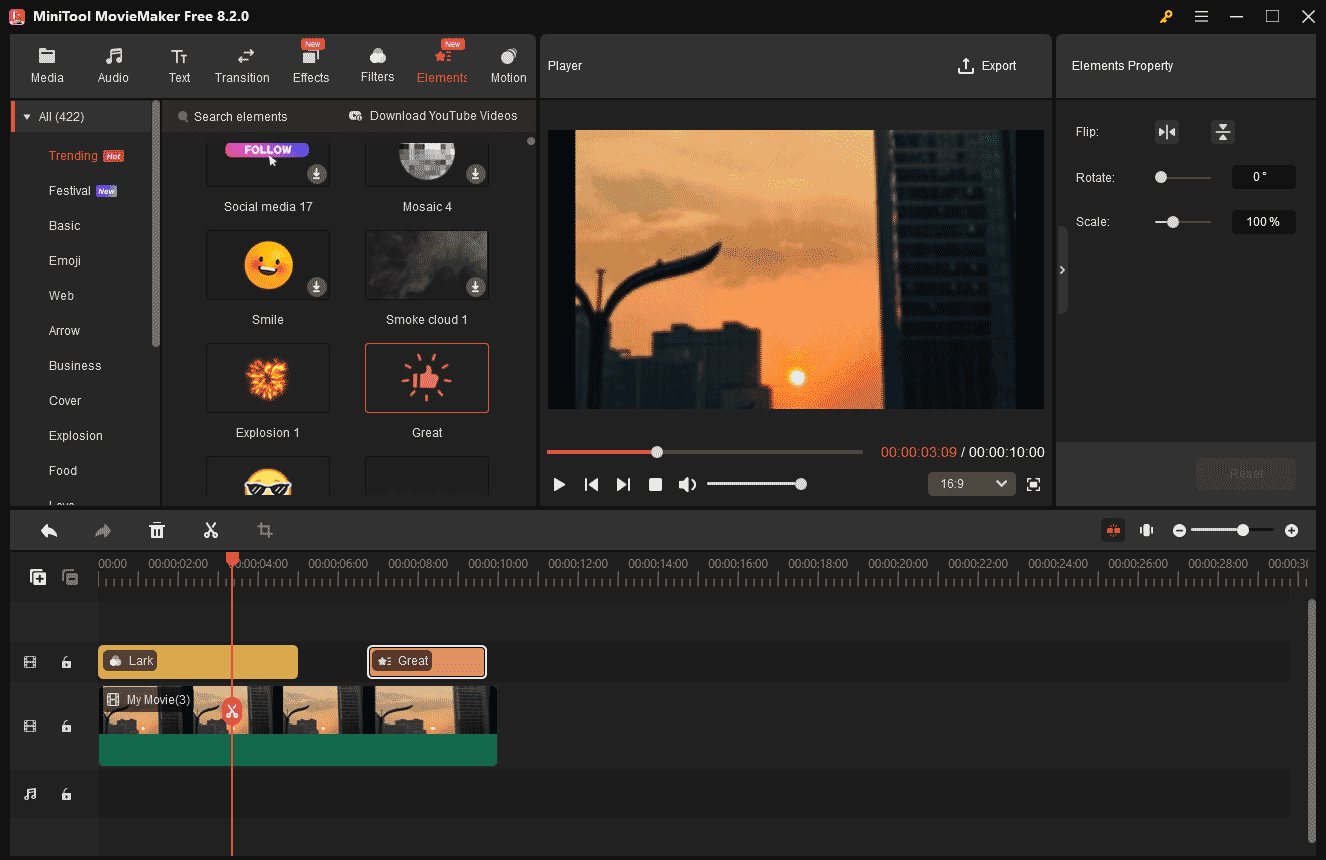Open the Audio tab
1326x860 pixels.
pyautogui.click(x=113, y=65)
